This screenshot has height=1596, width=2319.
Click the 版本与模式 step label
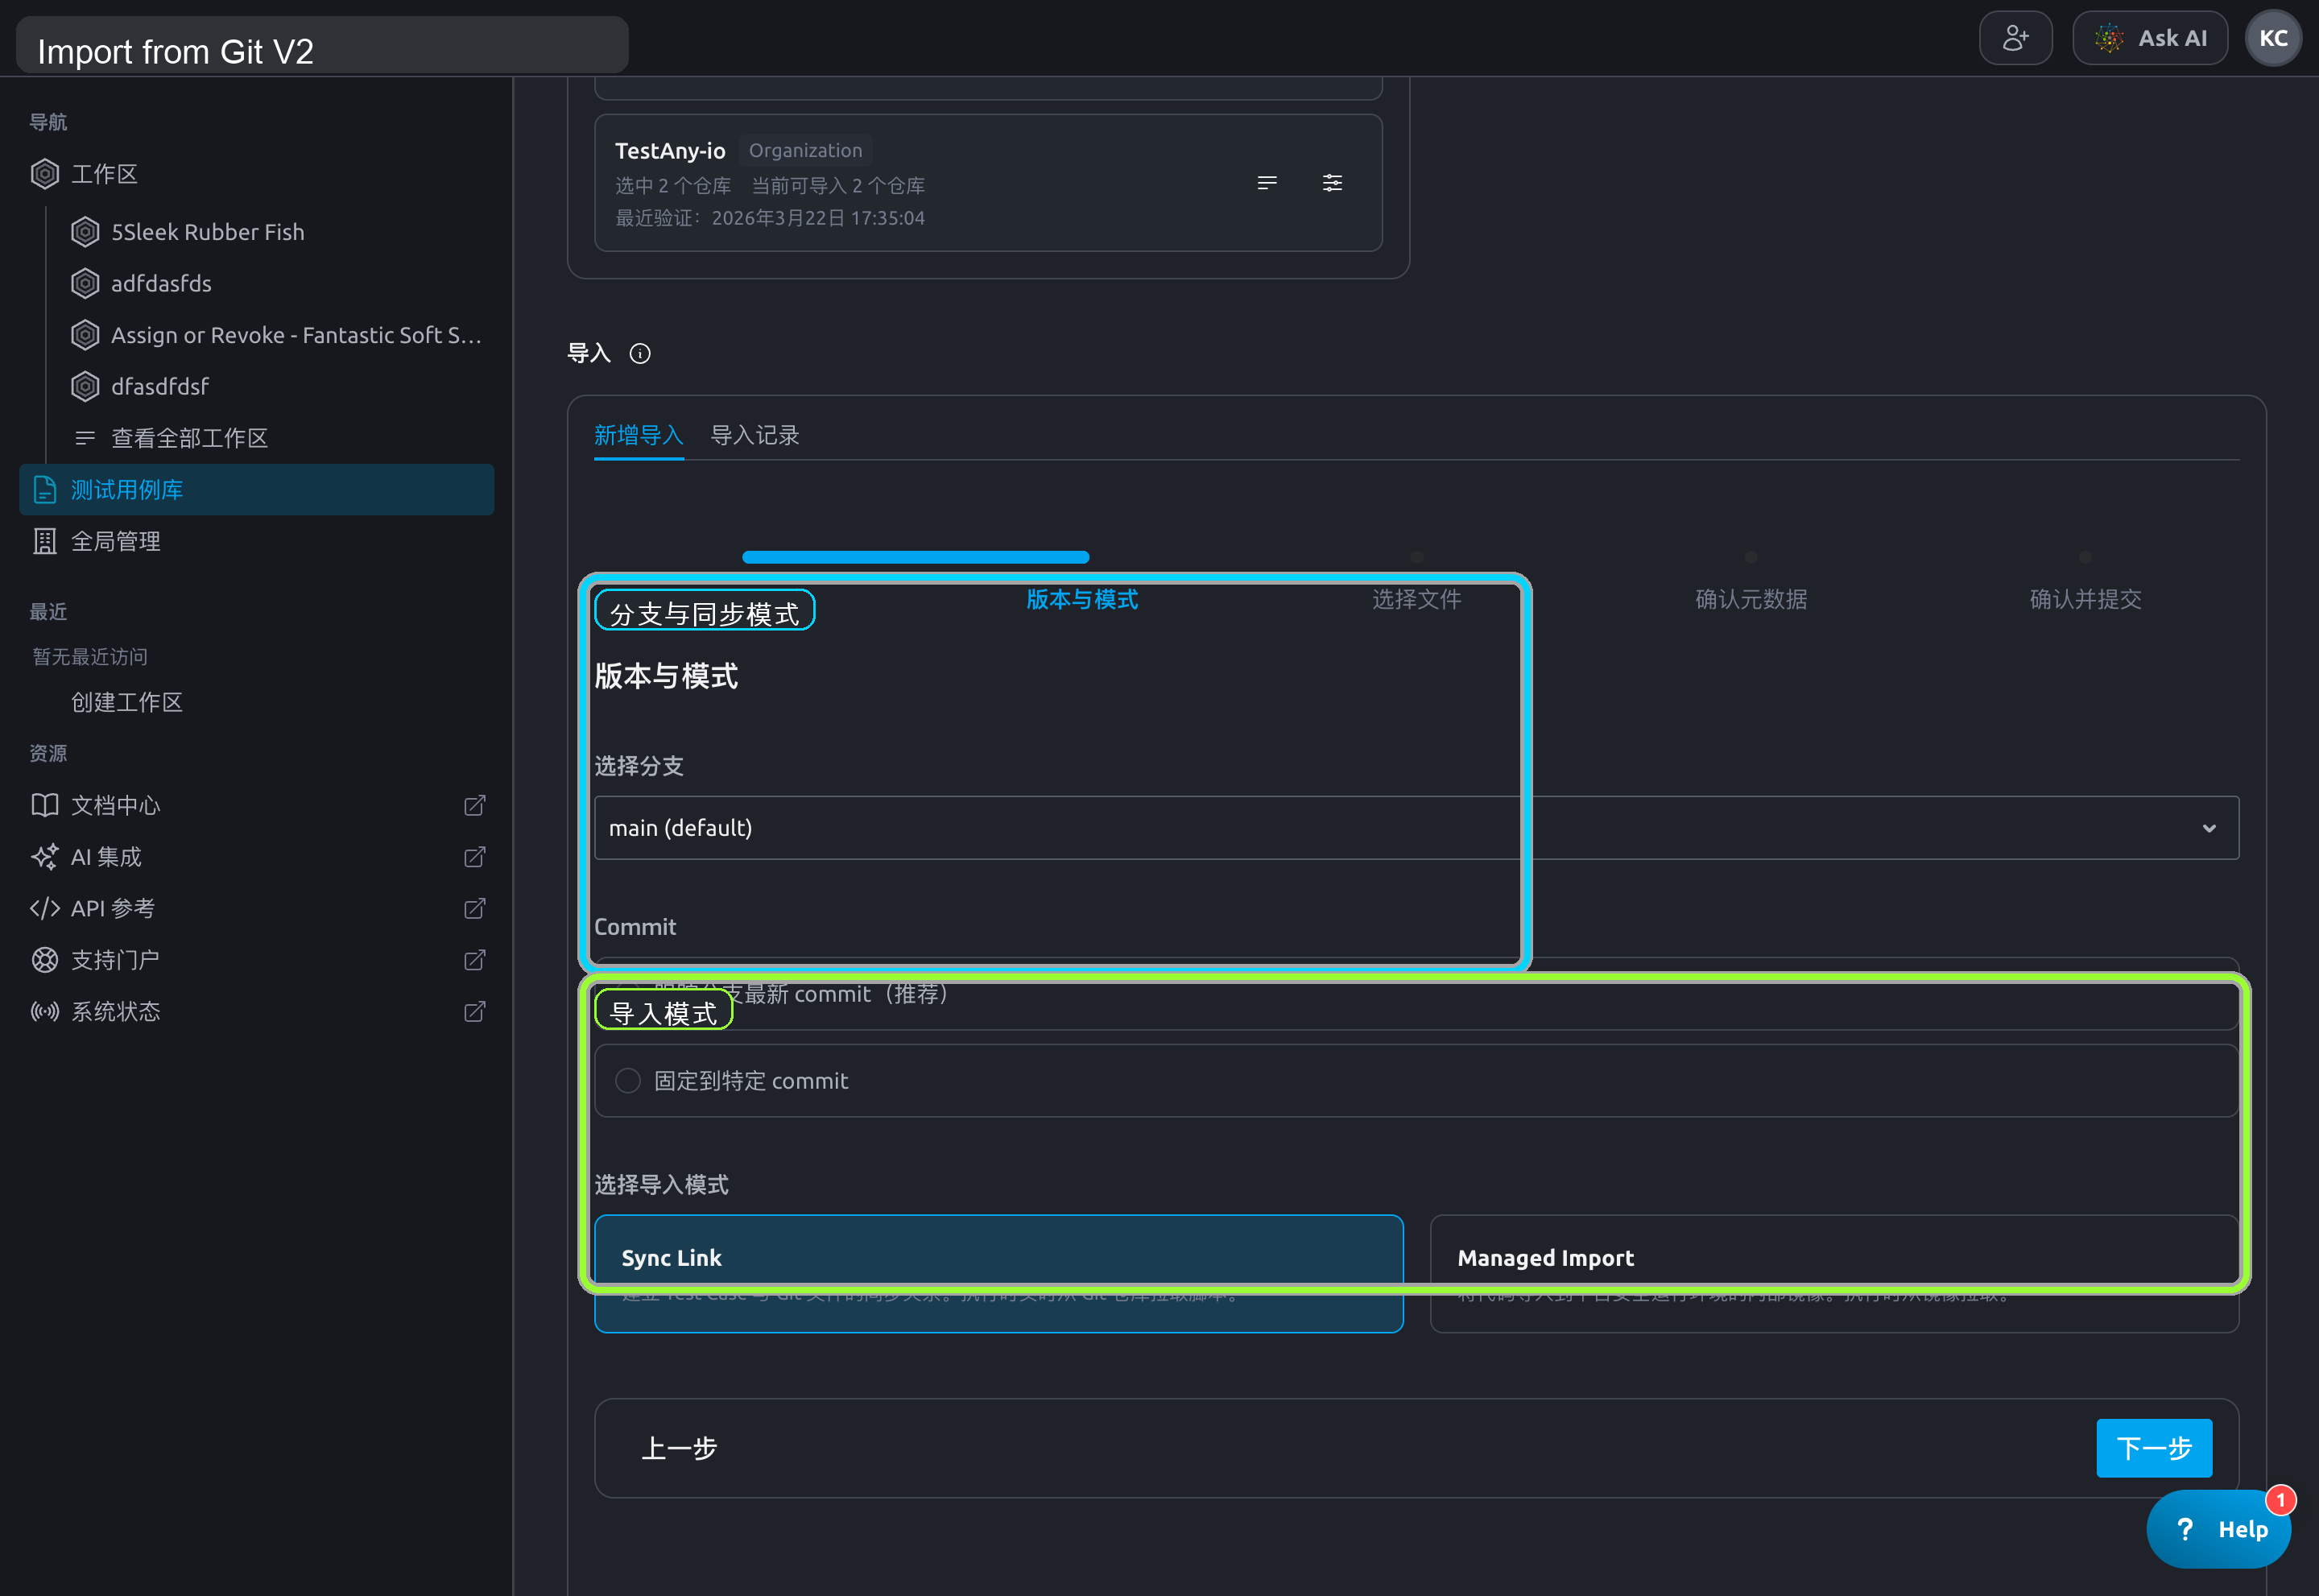(x=1082, y=599)
